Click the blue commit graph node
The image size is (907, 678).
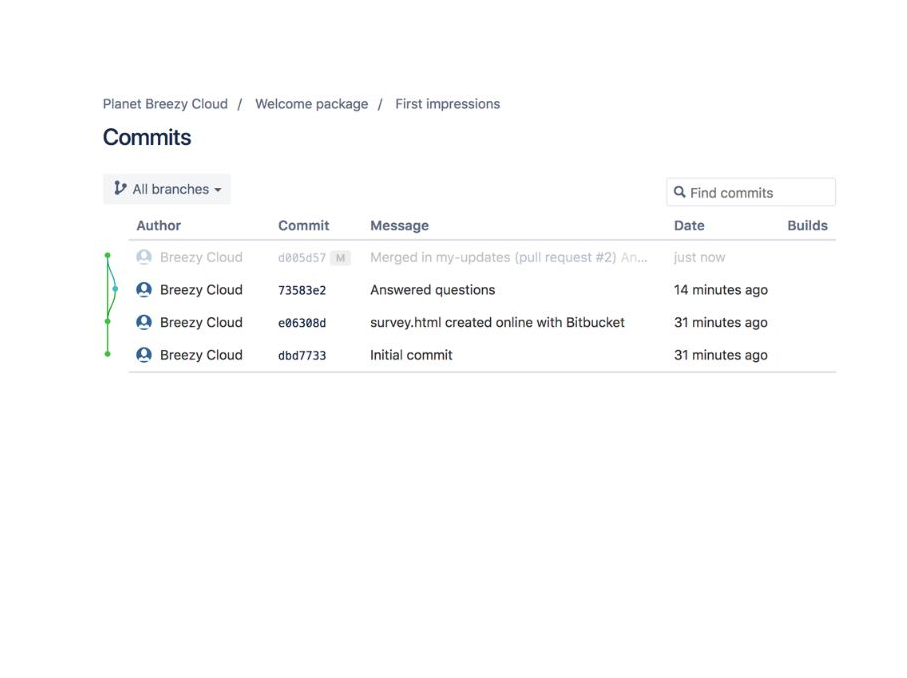[x=115, y=289]
